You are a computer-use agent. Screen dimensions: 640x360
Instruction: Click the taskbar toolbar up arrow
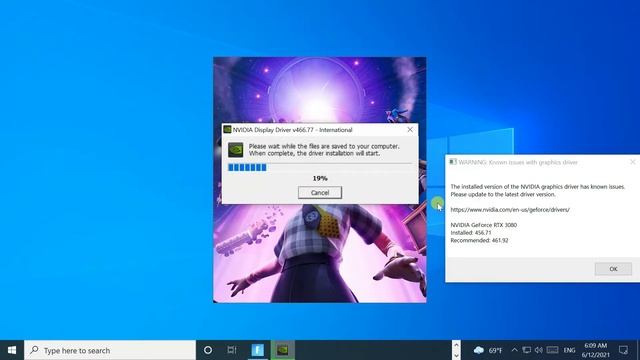456,345
